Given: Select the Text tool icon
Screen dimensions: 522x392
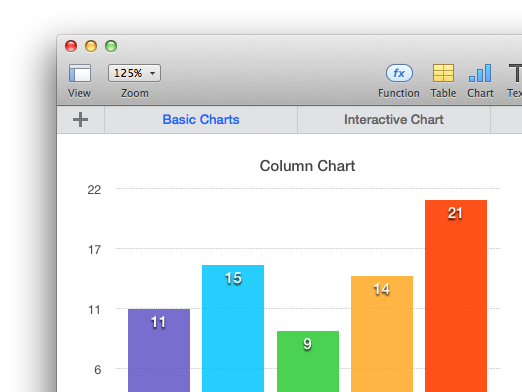Looking at the screenshot, I should pyautogui.click(x=515, y=73).
